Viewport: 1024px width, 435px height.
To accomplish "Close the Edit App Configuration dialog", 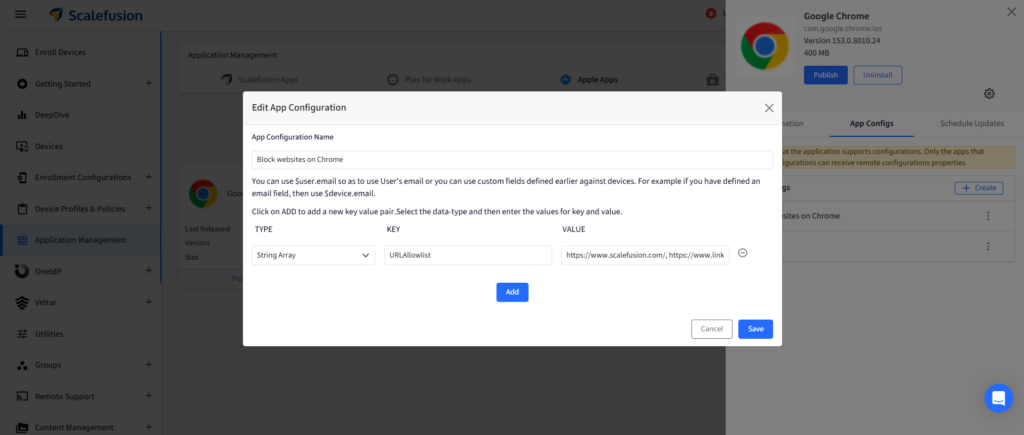I will coord(769,108).
